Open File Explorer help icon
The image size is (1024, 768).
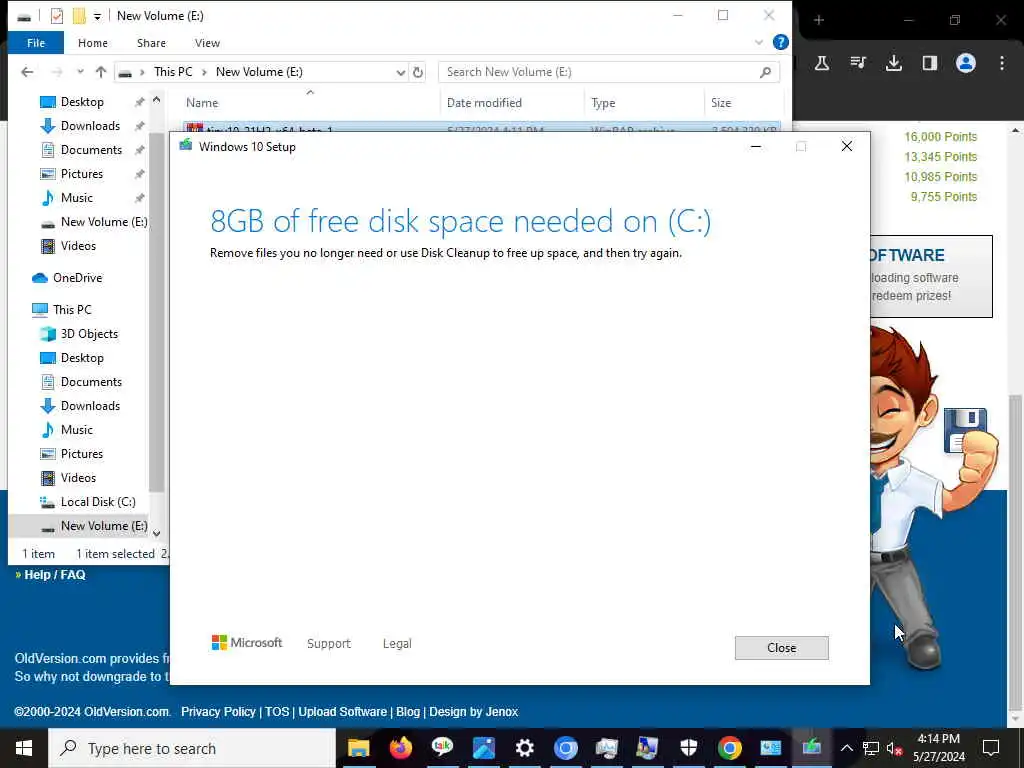[x=780, y=42]
